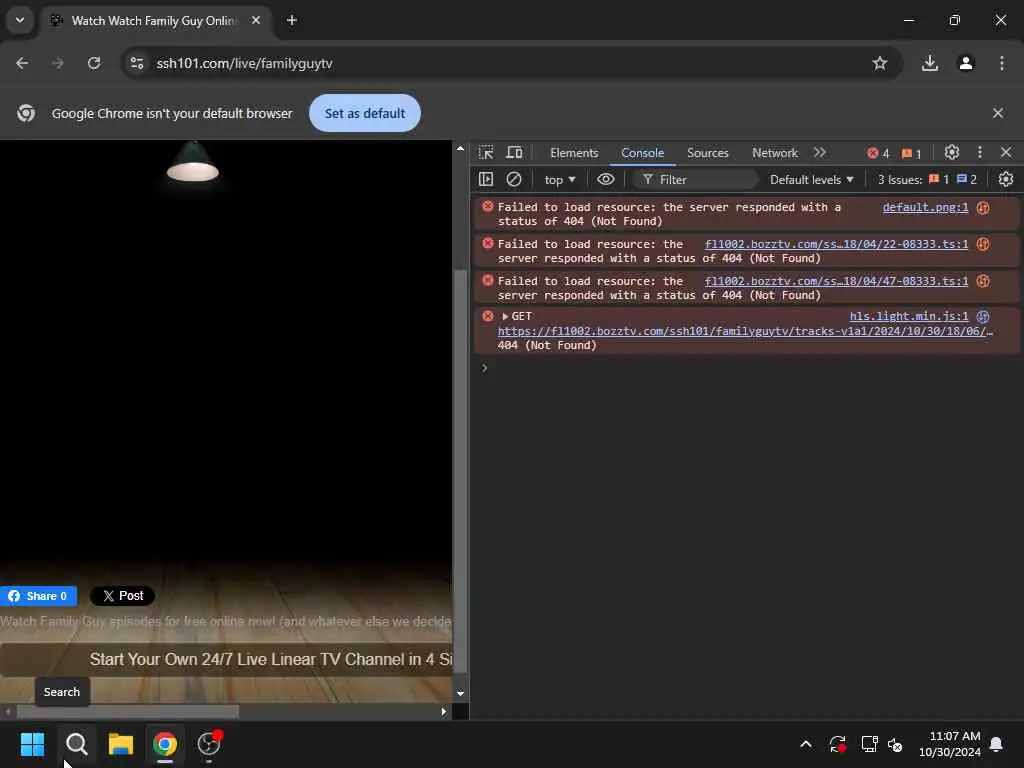Bookmark this page with the star icon
Viewport: 1024px width, 768px height.
880,63
